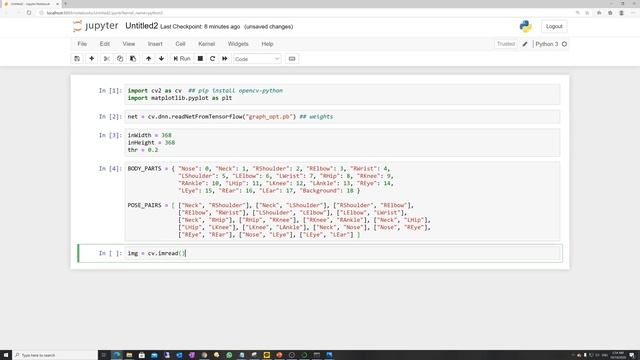Image resolution: width=640 pixels, height=360 pixels.
Task: Click the Windows taskbar search box
Action: 55,355
